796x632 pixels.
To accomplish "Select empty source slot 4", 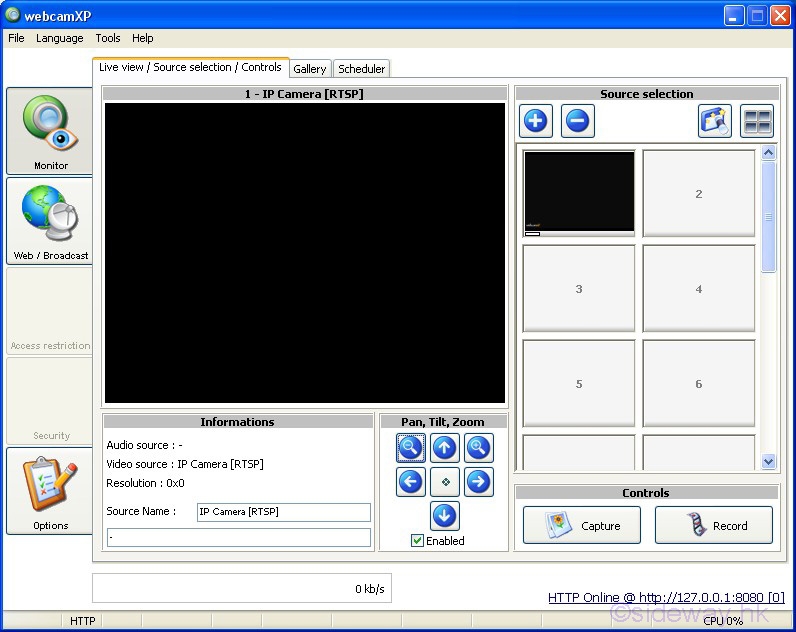I will point(699,288).
